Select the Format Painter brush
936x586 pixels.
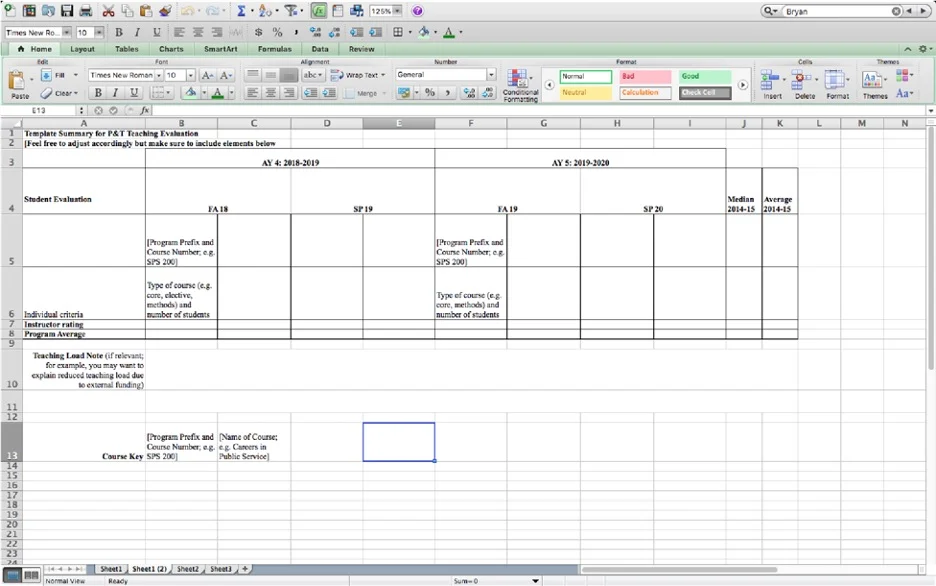point(165,11)
